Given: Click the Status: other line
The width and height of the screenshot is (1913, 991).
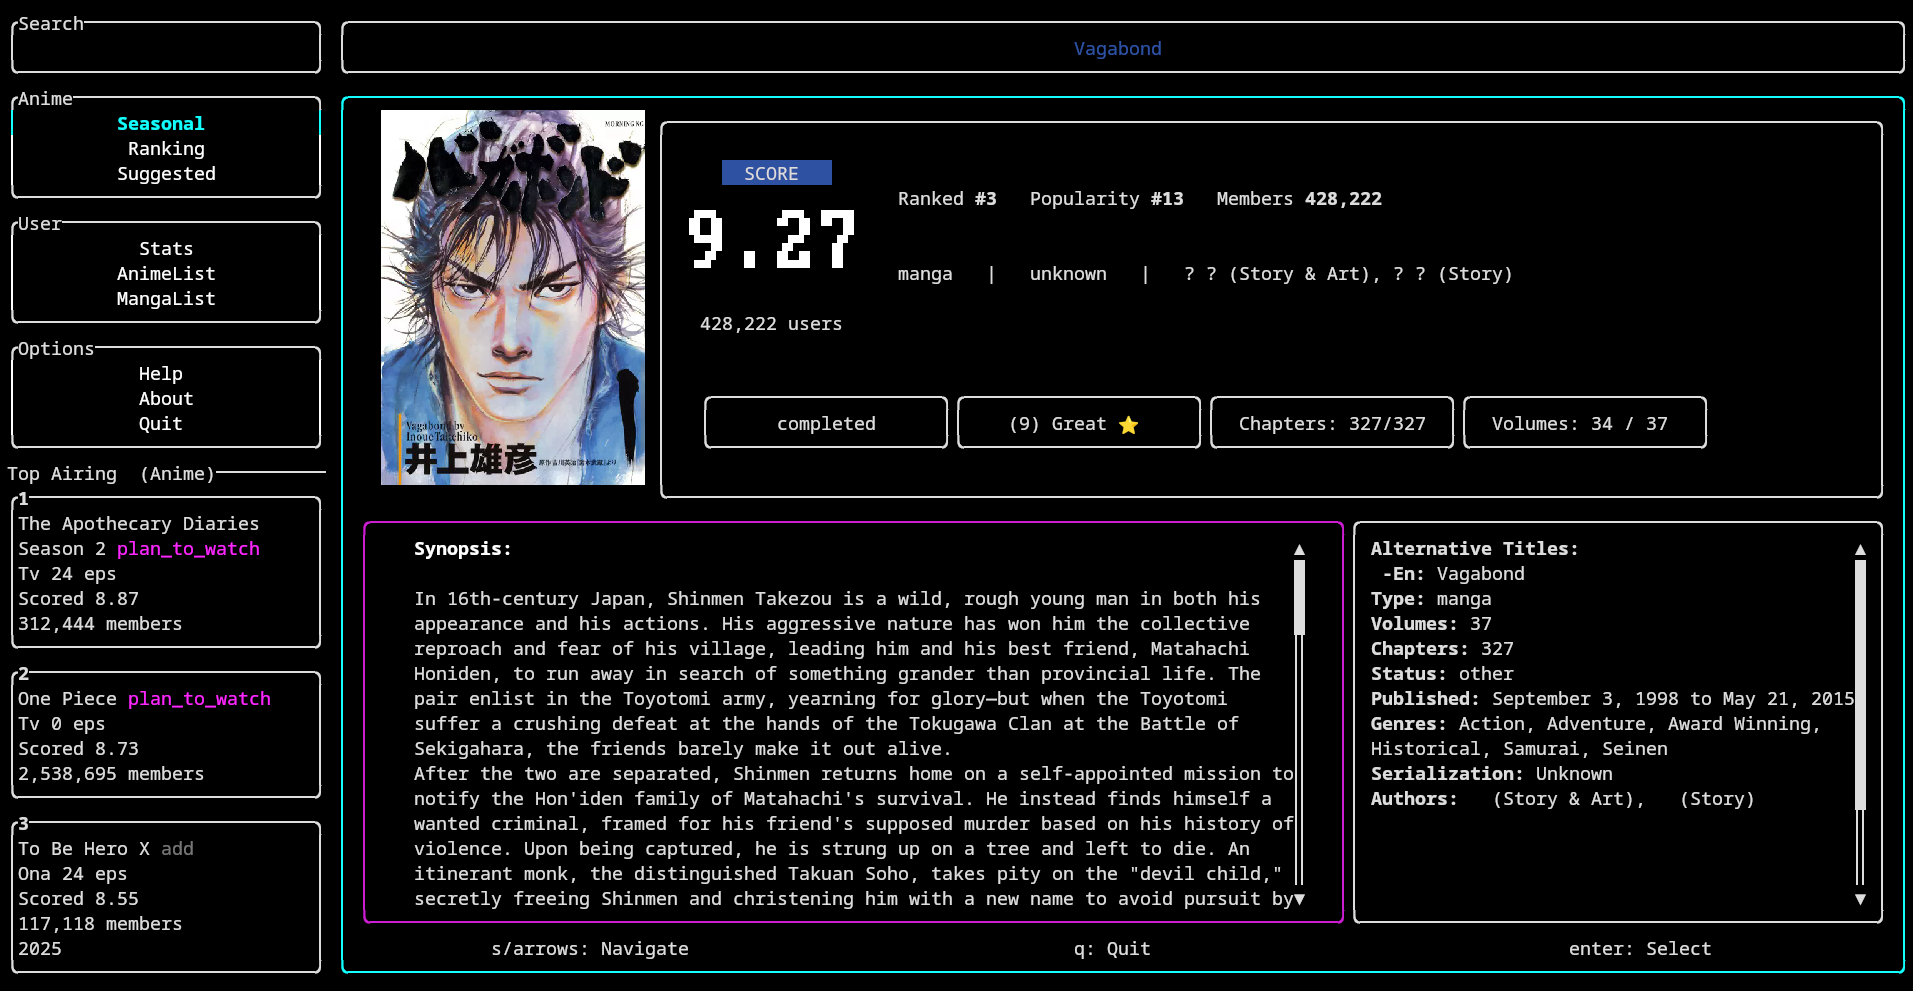Looking at the screenshot, I should click(1442, 674).
